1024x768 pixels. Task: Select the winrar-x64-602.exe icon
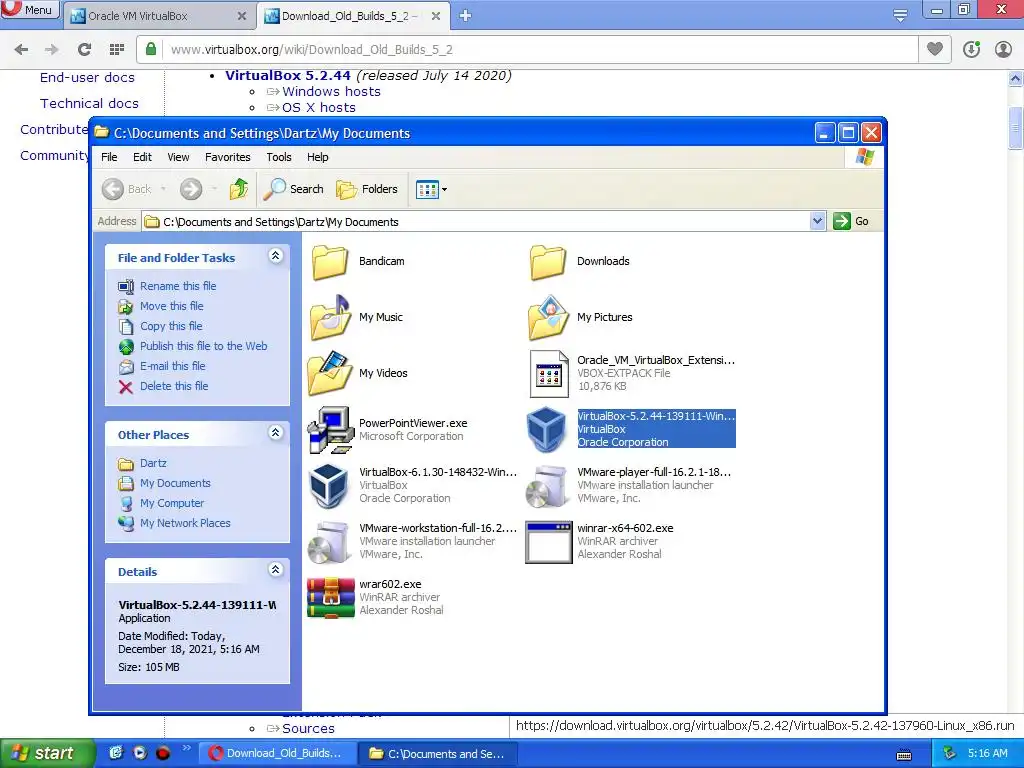[549, 541]
